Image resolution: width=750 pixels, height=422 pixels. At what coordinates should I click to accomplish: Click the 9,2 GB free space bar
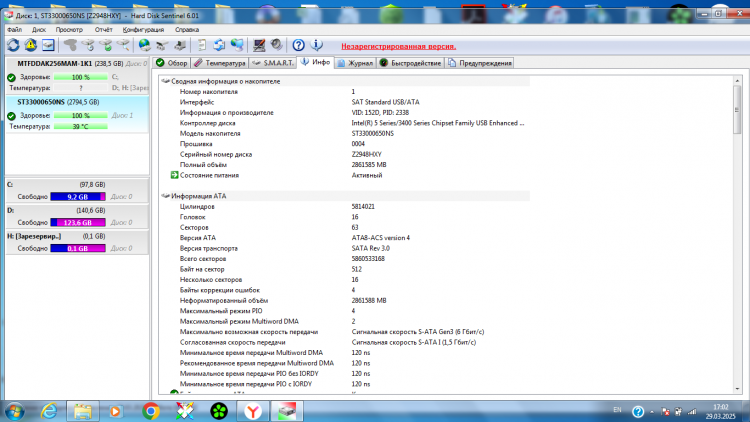[x=78, y=197]
